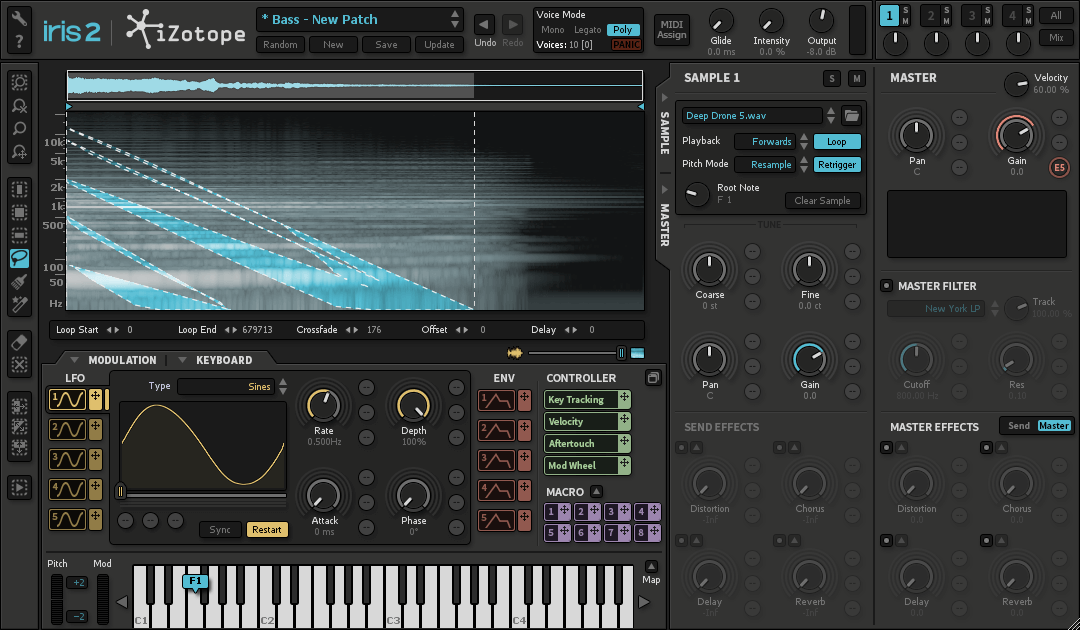Click the Random patch button
1080x630 pixels.
280,45
